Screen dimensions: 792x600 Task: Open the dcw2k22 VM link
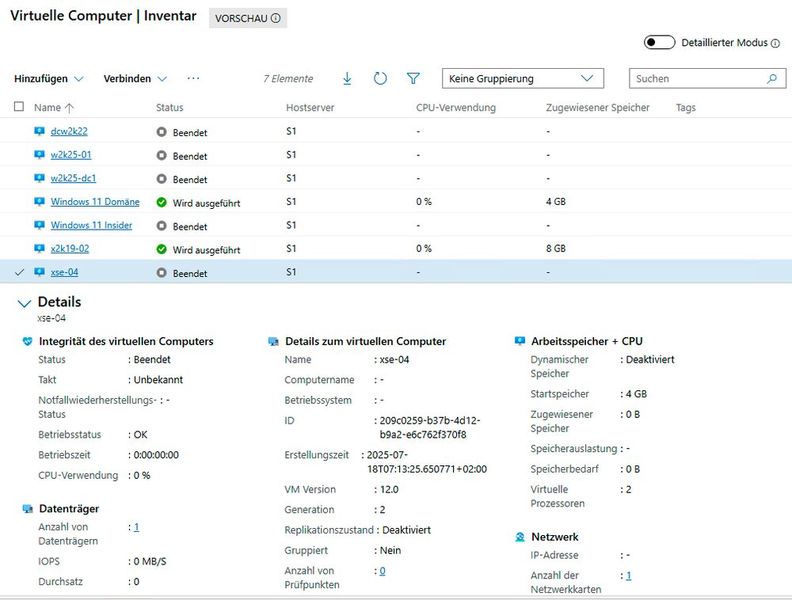coord(69,131)
